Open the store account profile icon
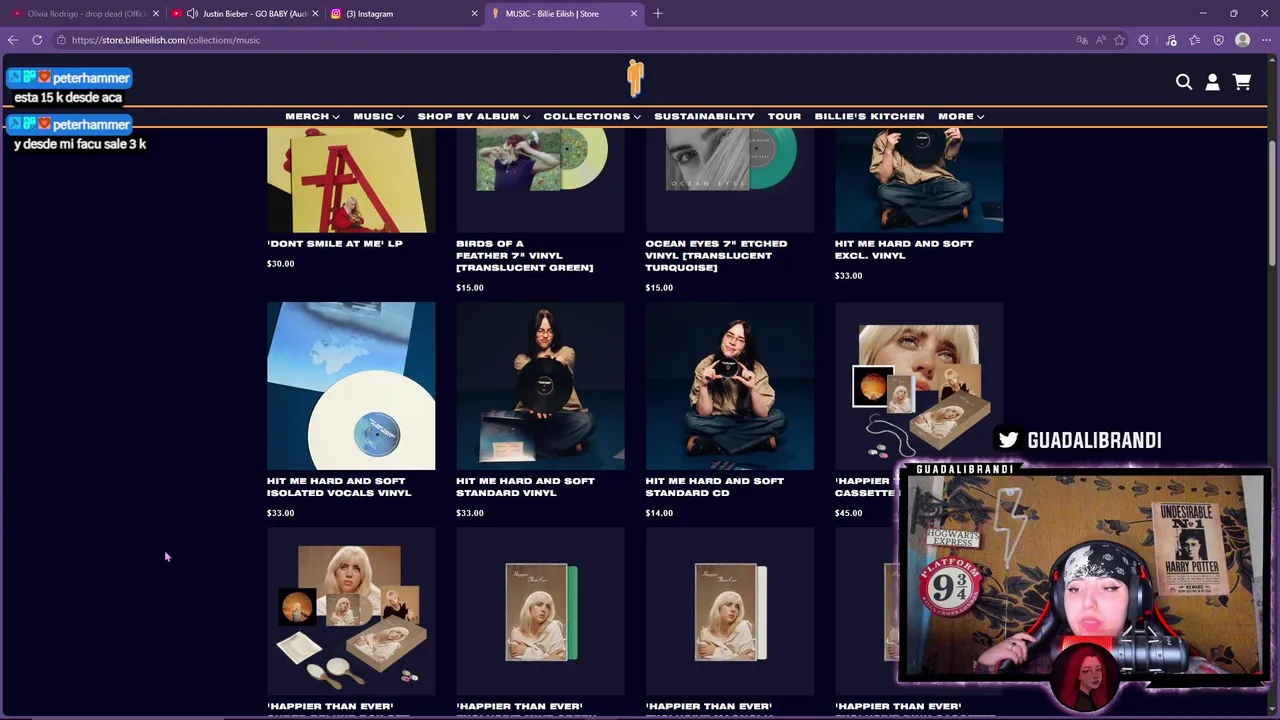This screenshot has height=720, width=1280. pyautogui.click(x=1212, y=82)
